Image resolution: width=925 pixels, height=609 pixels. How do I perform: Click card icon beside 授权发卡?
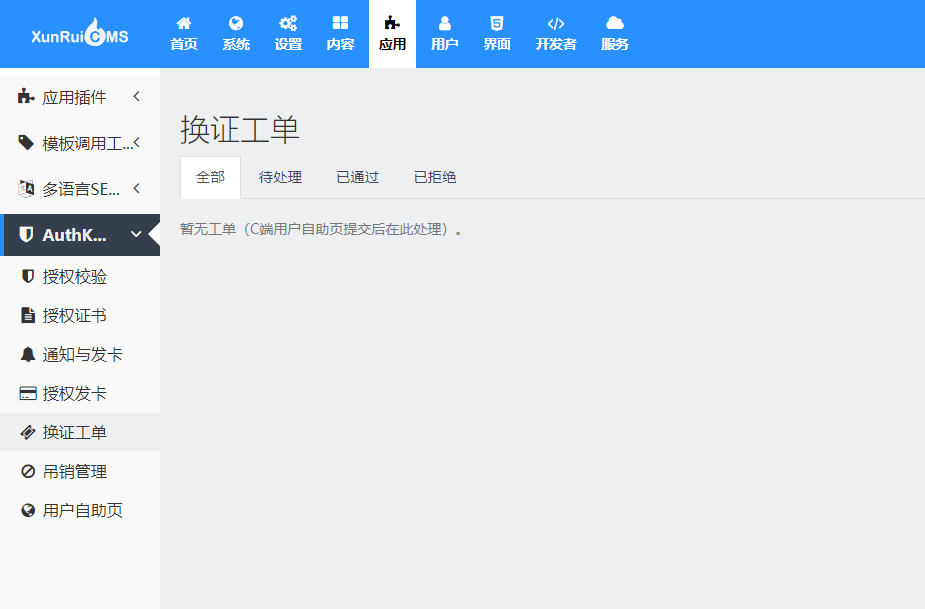(x=28, y=393)
